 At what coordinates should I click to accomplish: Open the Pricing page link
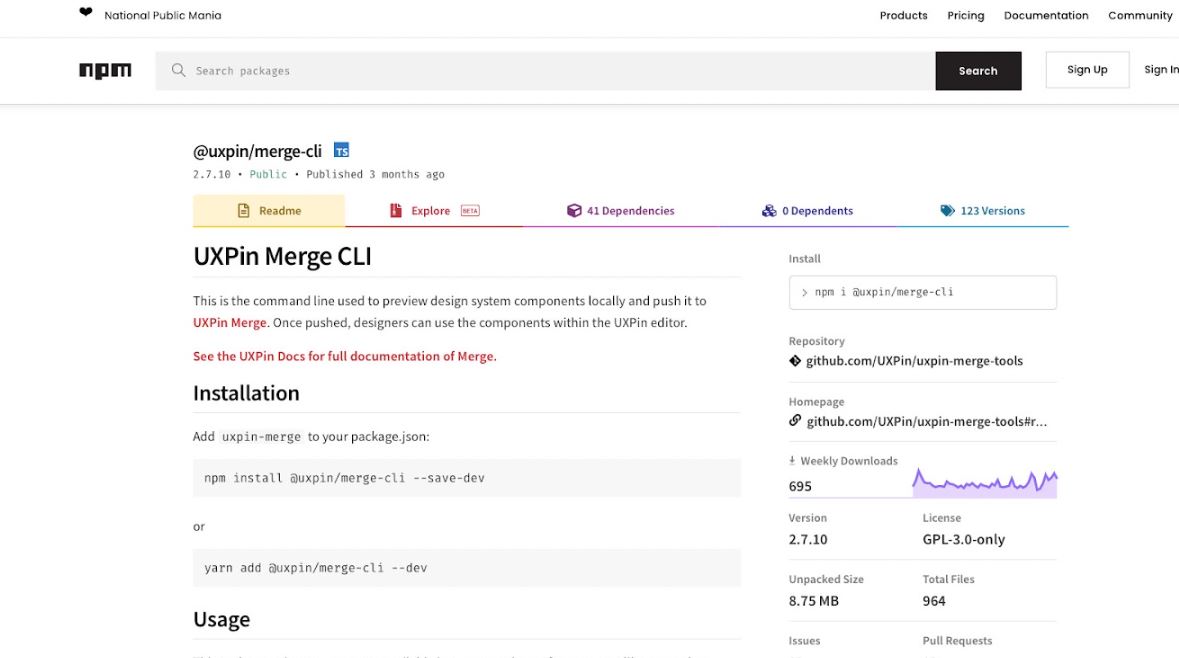(965, 15)
